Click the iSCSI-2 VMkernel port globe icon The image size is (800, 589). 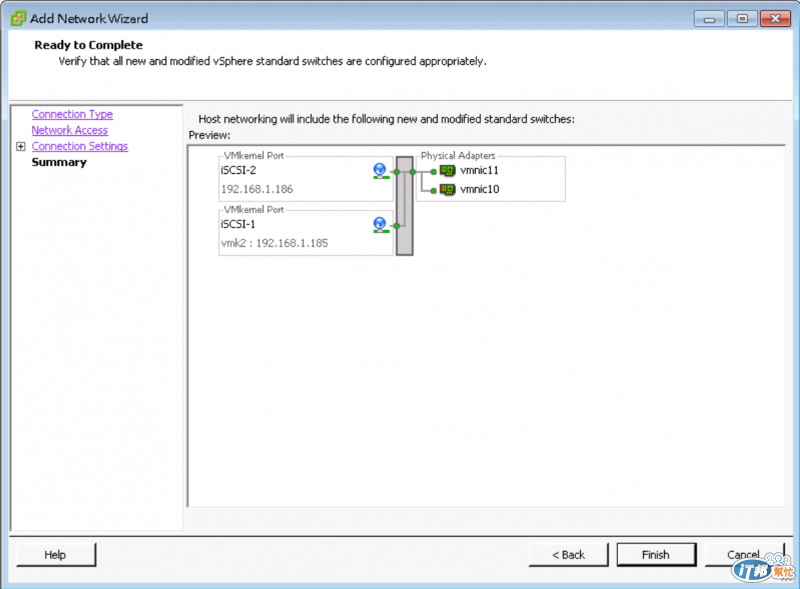click(380, 171)
